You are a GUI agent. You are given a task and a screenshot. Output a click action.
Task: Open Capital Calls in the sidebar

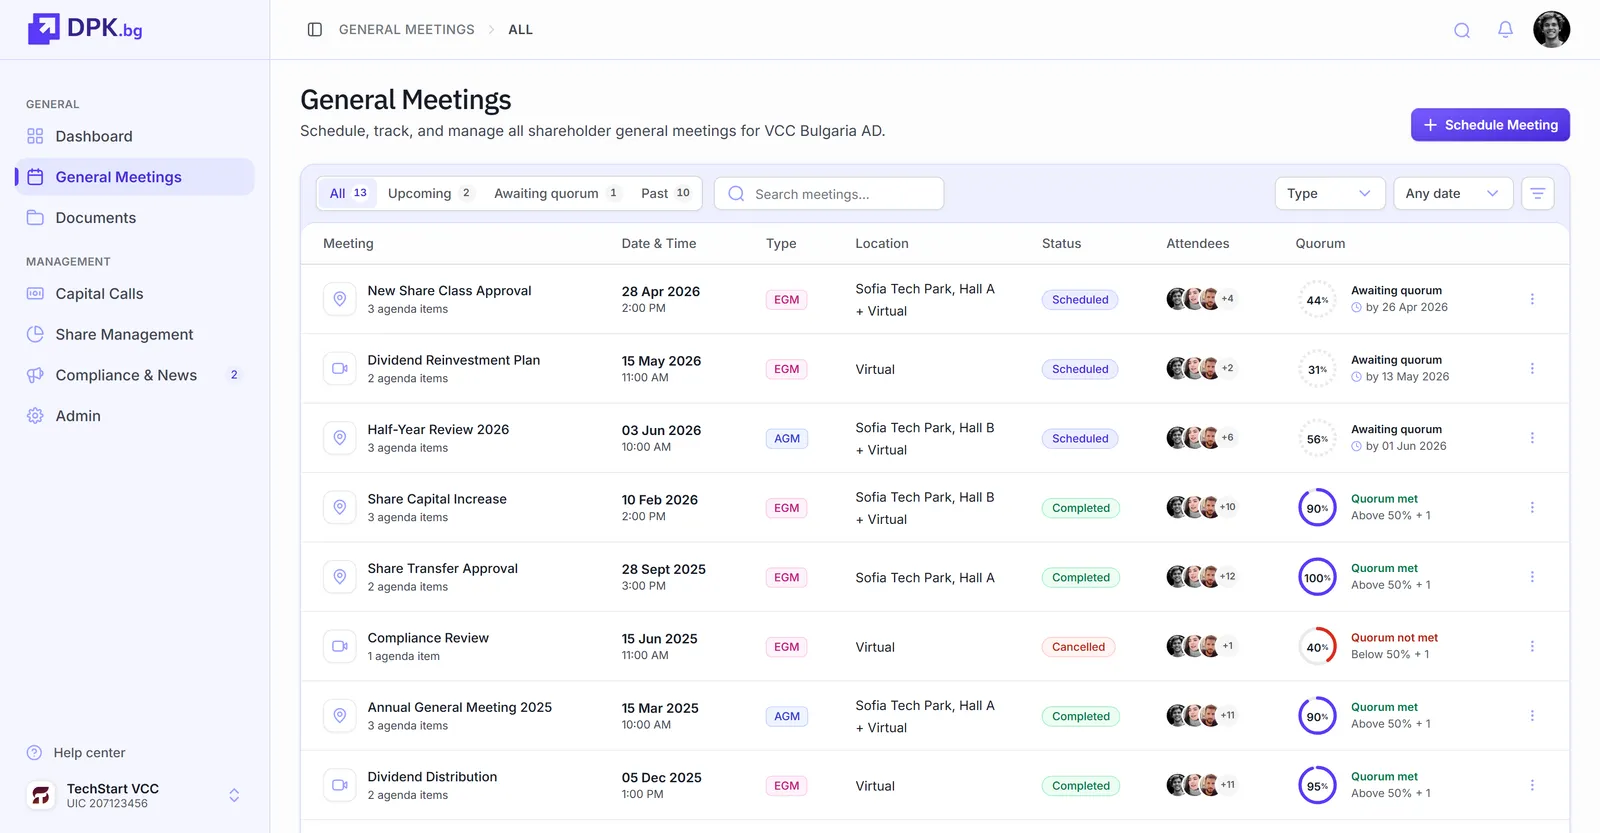point(135,294)
